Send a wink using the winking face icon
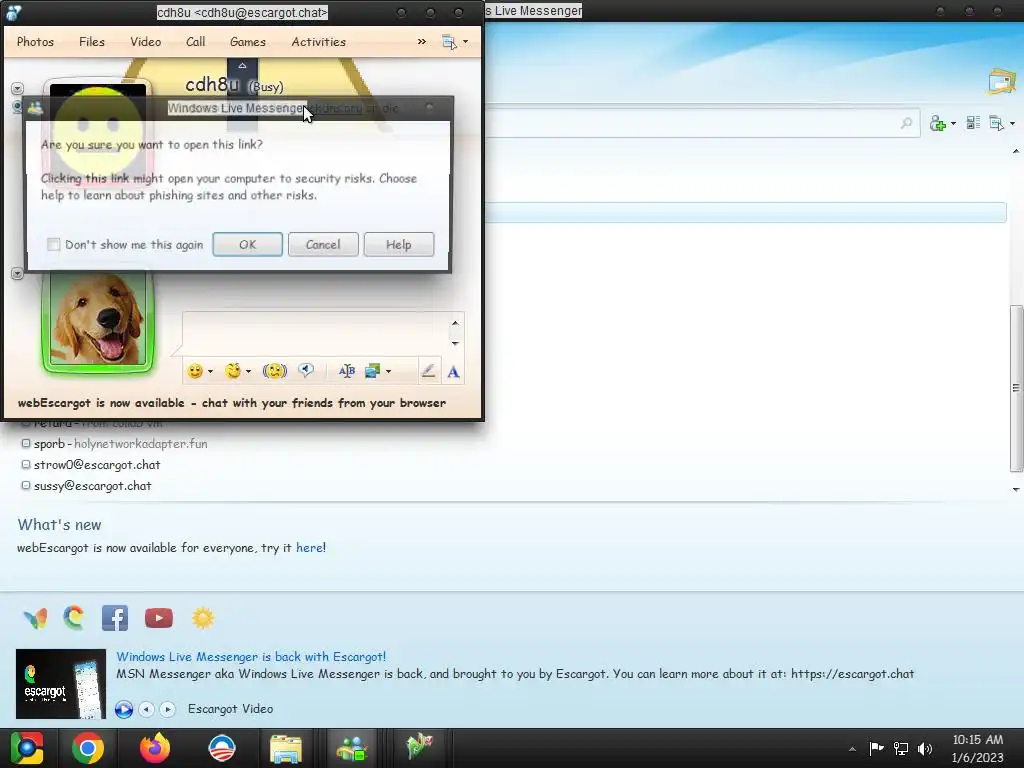Viewport: 1024px width, 768px height. 232,371
